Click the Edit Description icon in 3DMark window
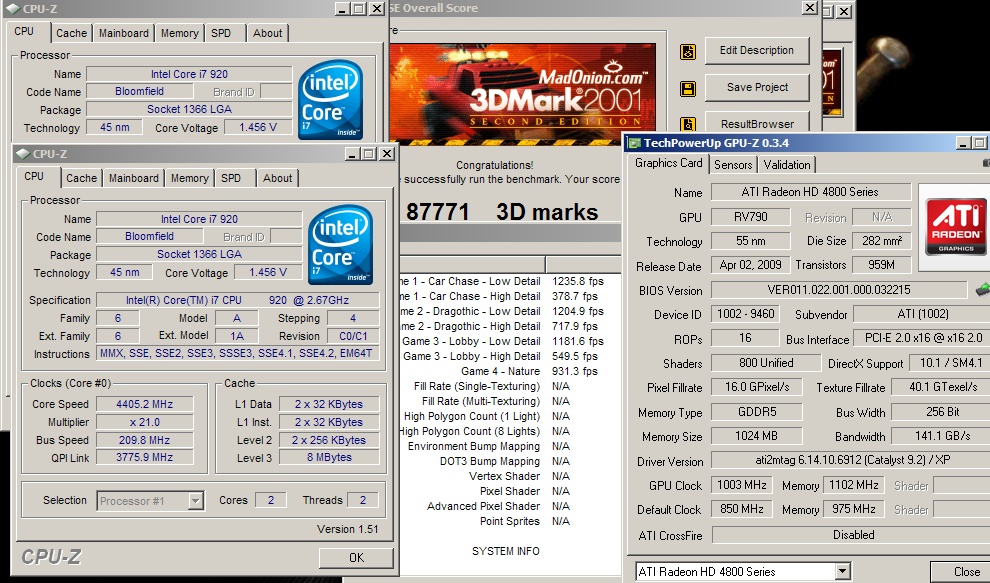The image size is (990, 583). [688, 51]
